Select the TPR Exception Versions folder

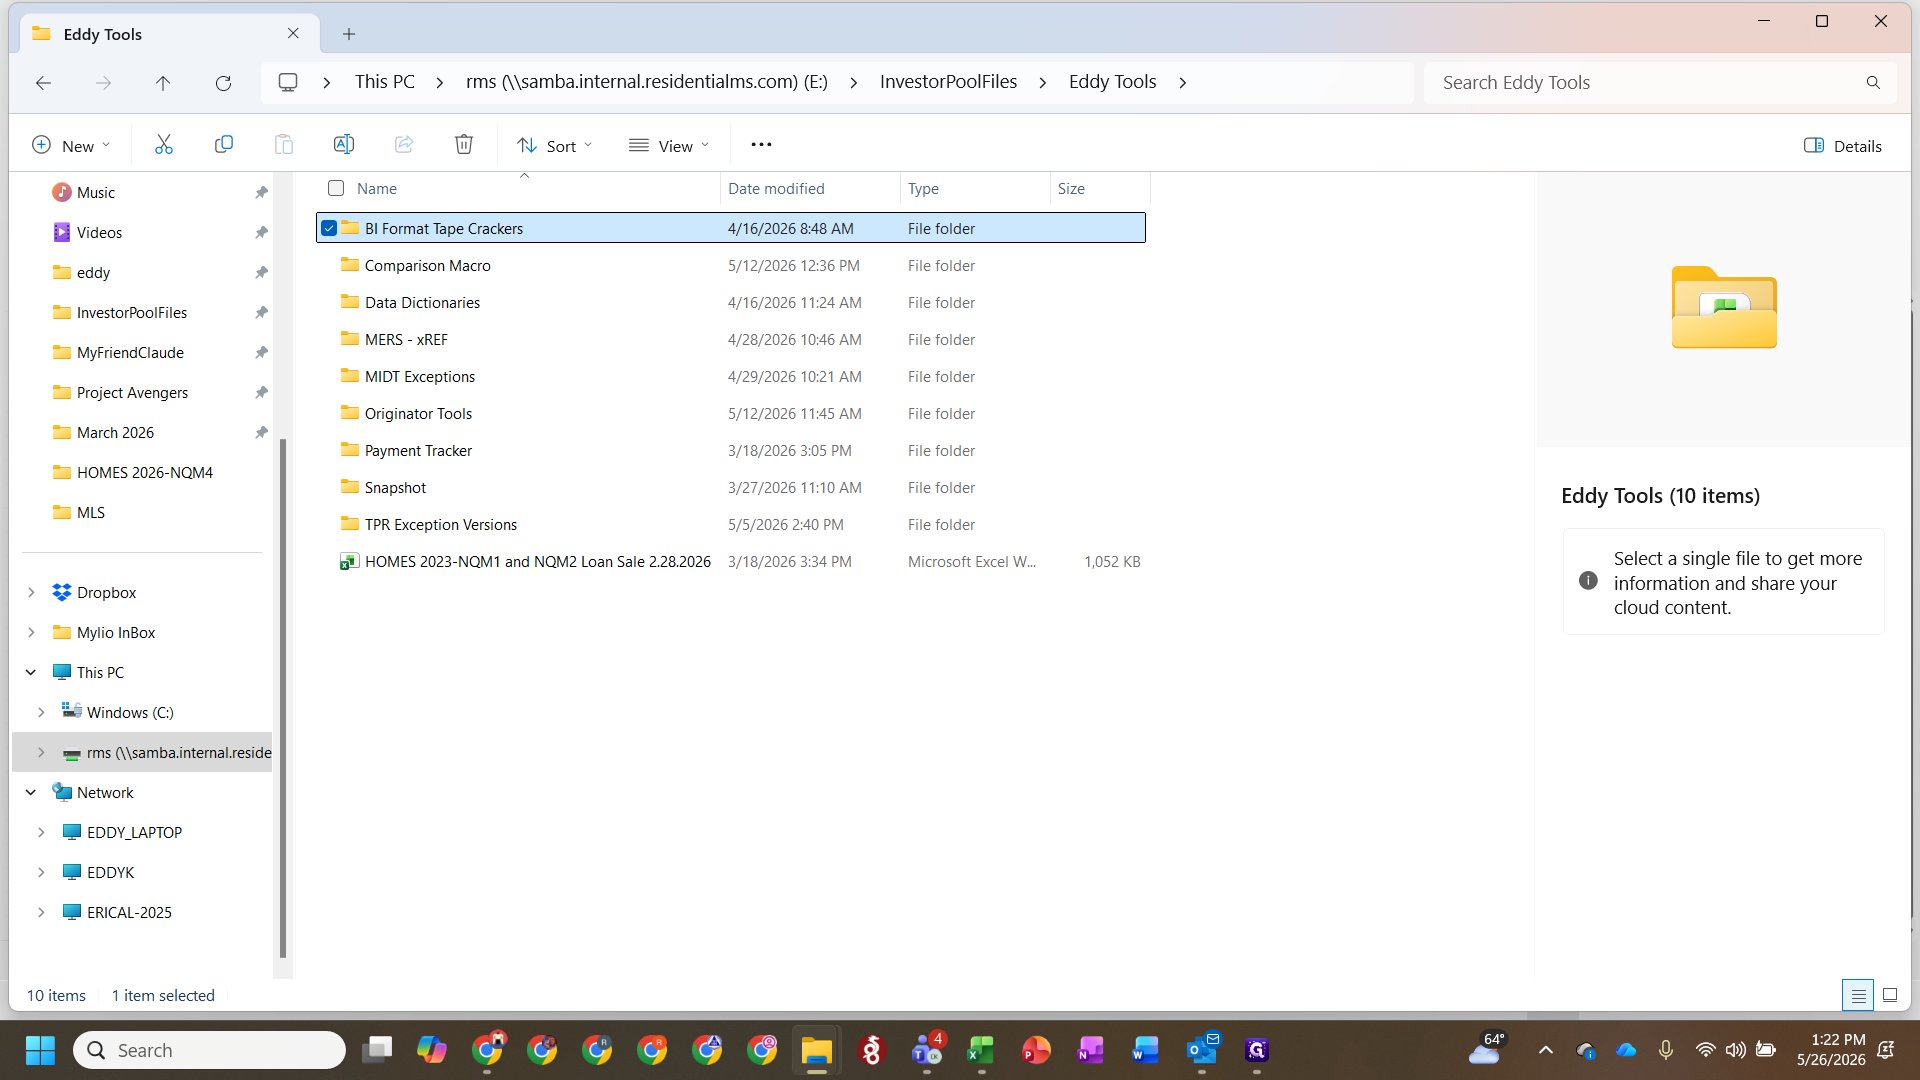[731, 525]
